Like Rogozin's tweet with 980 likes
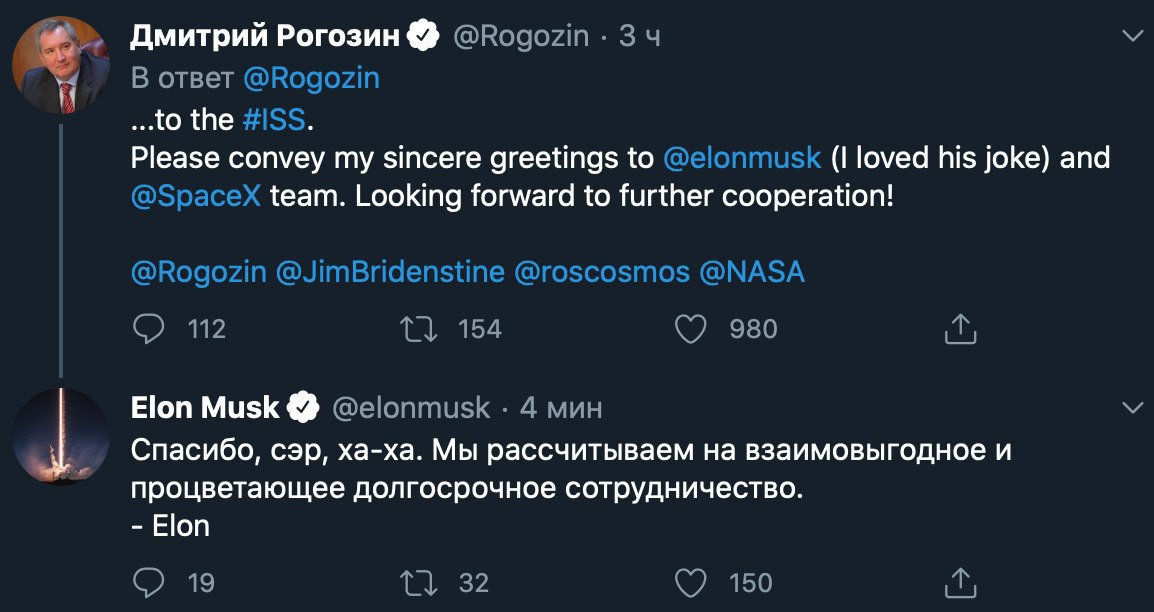Image resolution: width=1154 pixels, height=612 pixels. (691, 328)
